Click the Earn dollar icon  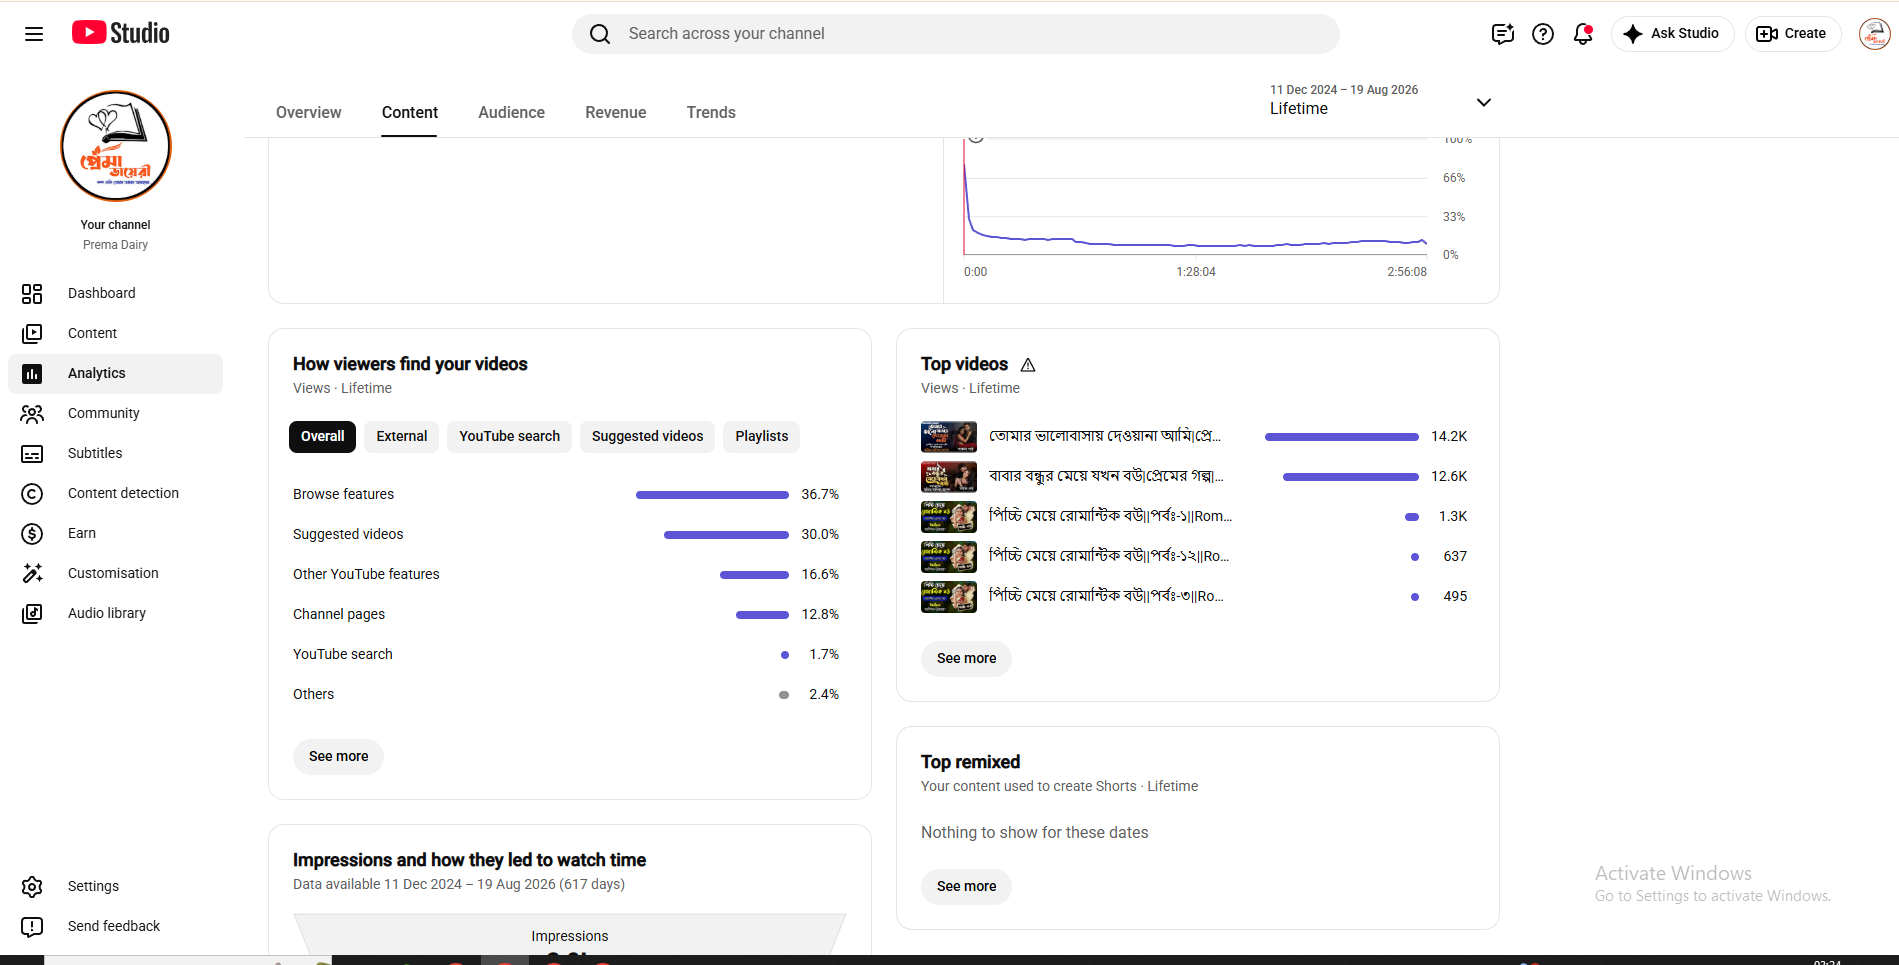tap(32, 533)
